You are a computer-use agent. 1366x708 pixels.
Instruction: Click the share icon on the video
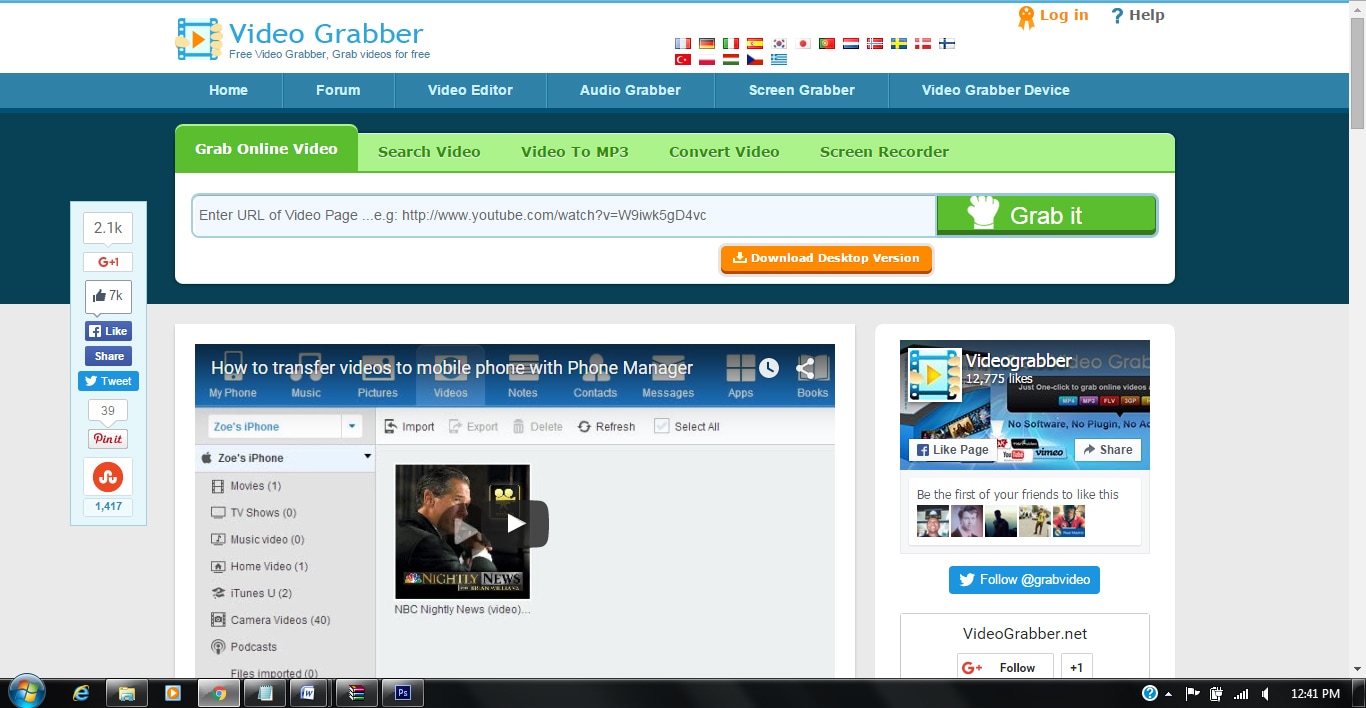click(805, 368)
